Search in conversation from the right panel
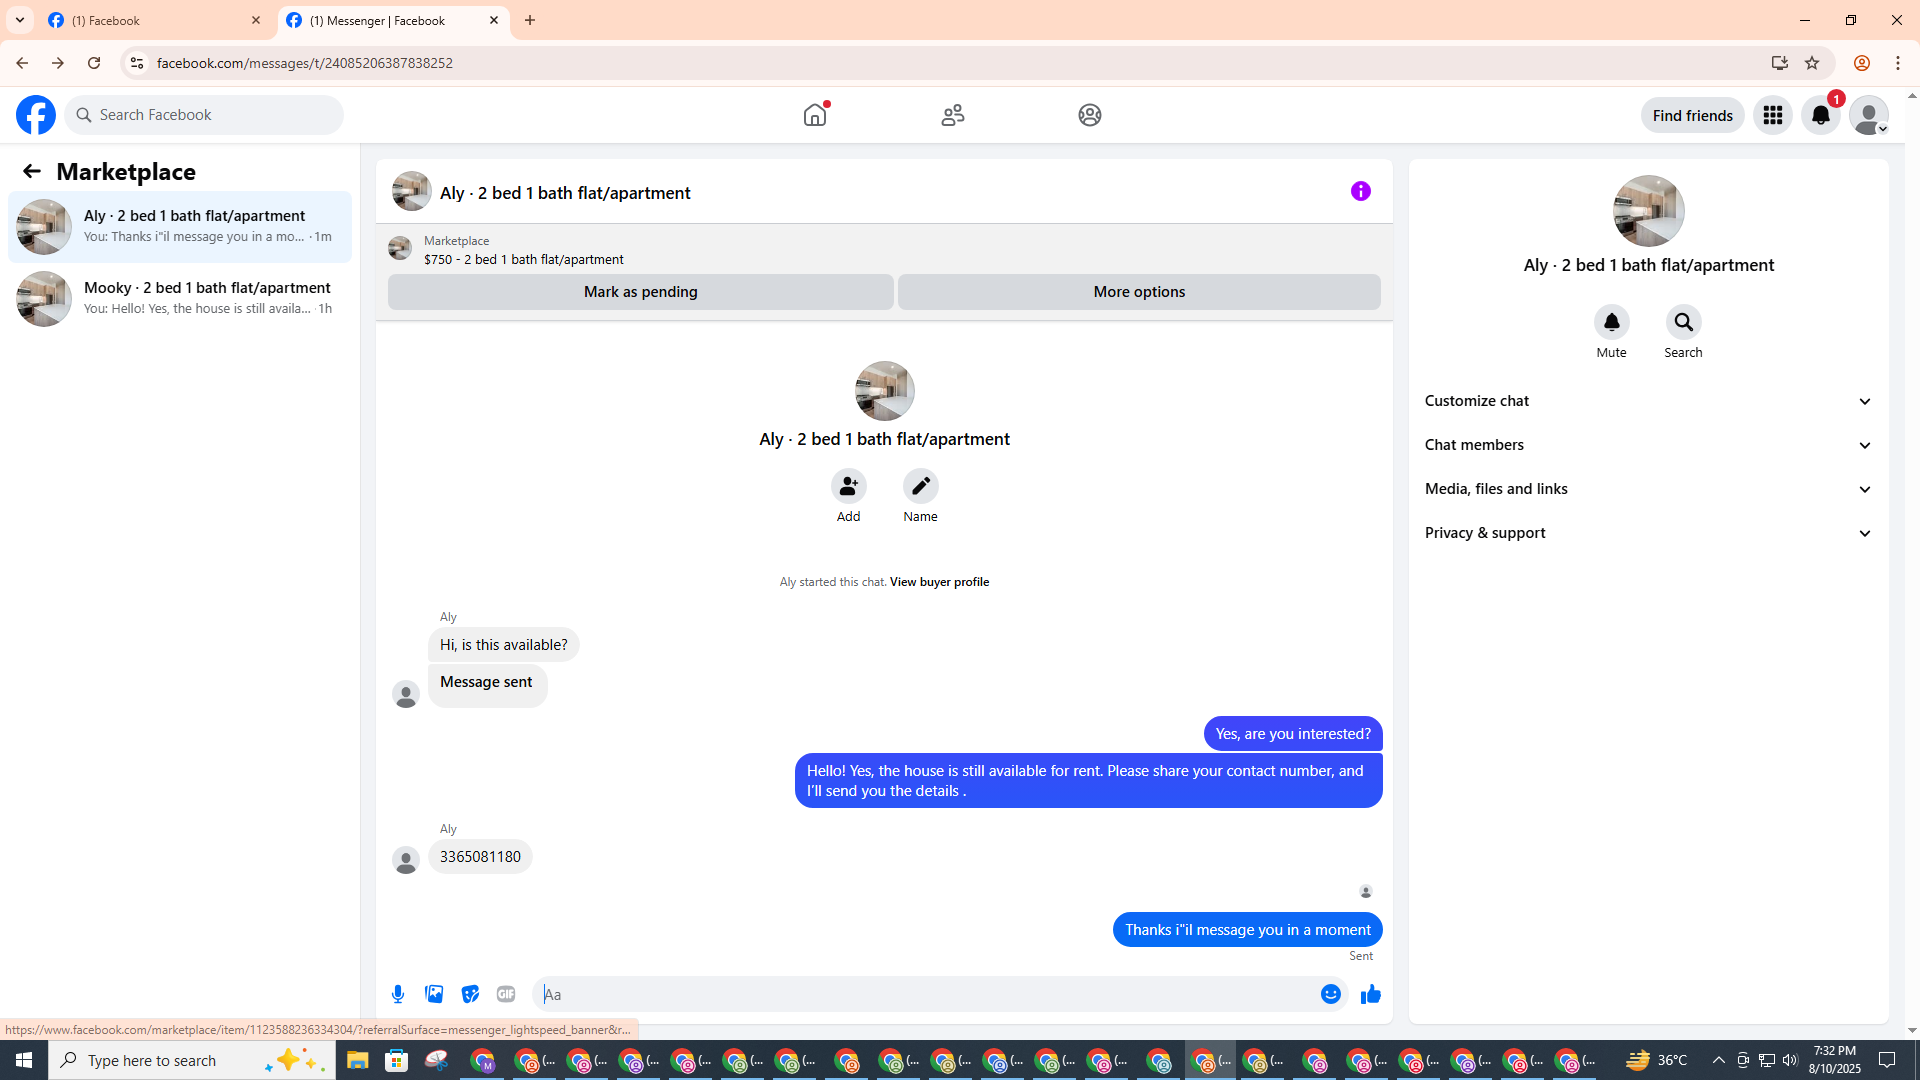The height and width of the screenshot is (1080, 1920). click(x=1683, y=323)
